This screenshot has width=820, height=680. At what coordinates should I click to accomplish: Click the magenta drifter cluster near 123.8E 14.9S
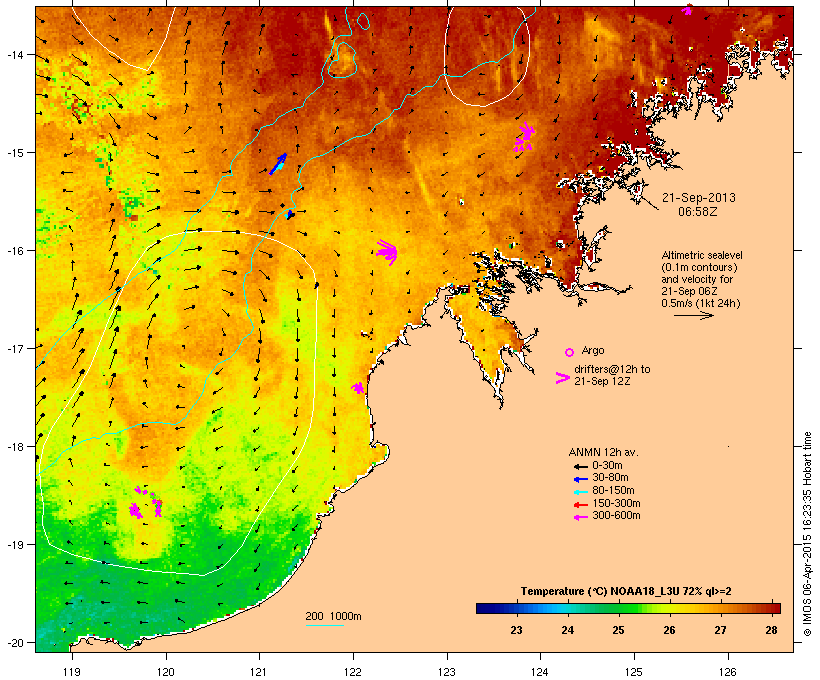click(x=525, y=137)
